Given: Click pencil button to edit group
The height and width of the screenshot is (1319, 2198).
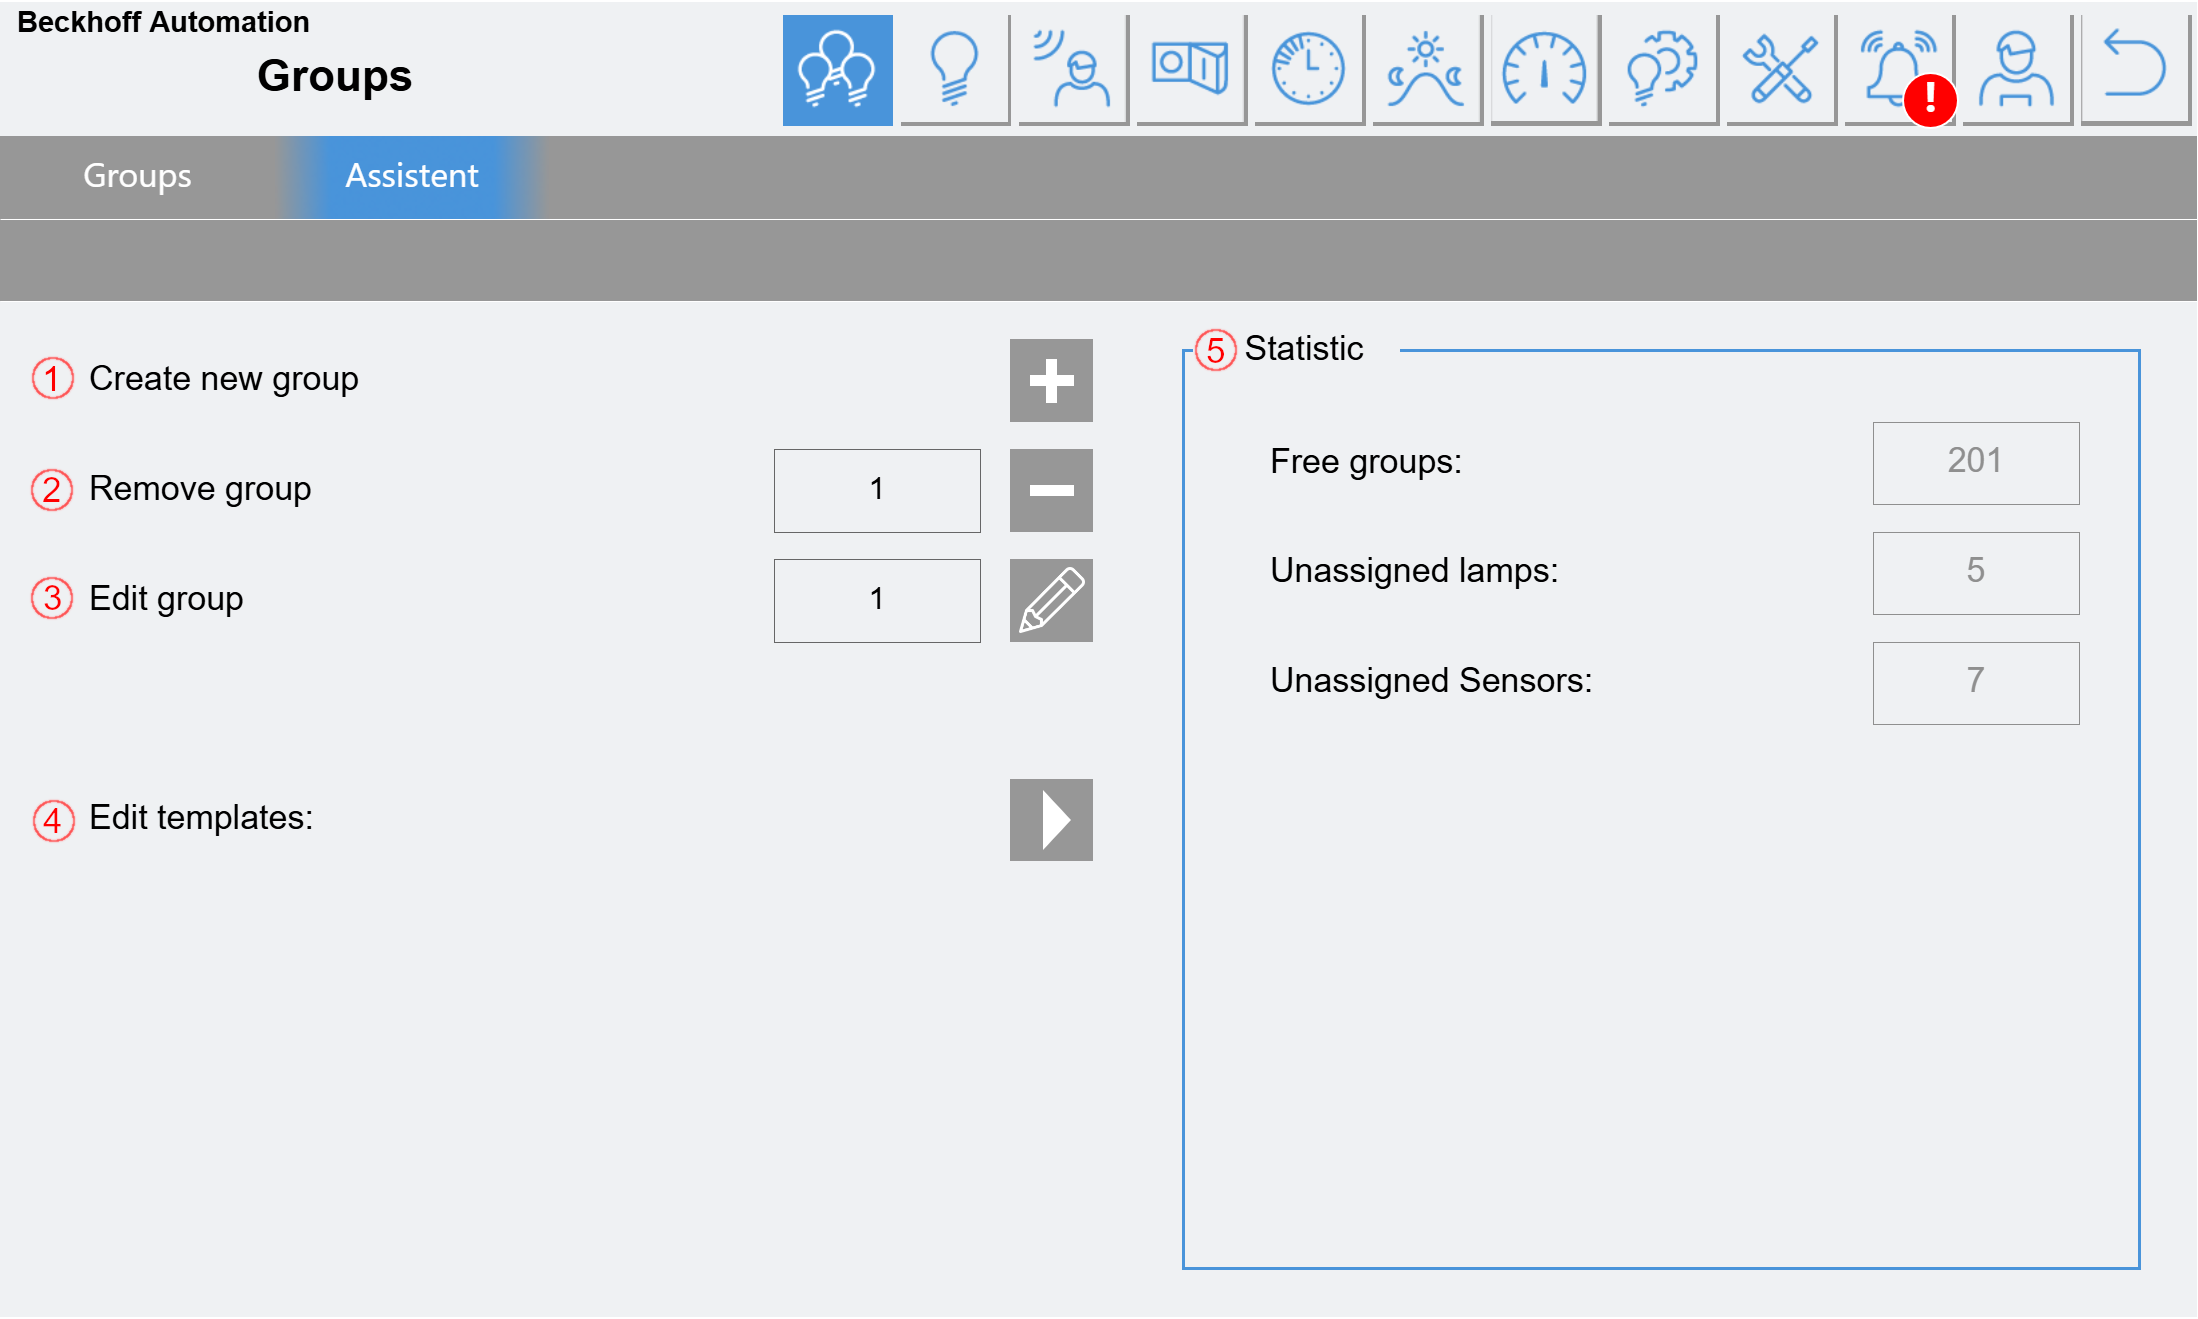Looking at the screenshot, I should (x=1051, y=600).
